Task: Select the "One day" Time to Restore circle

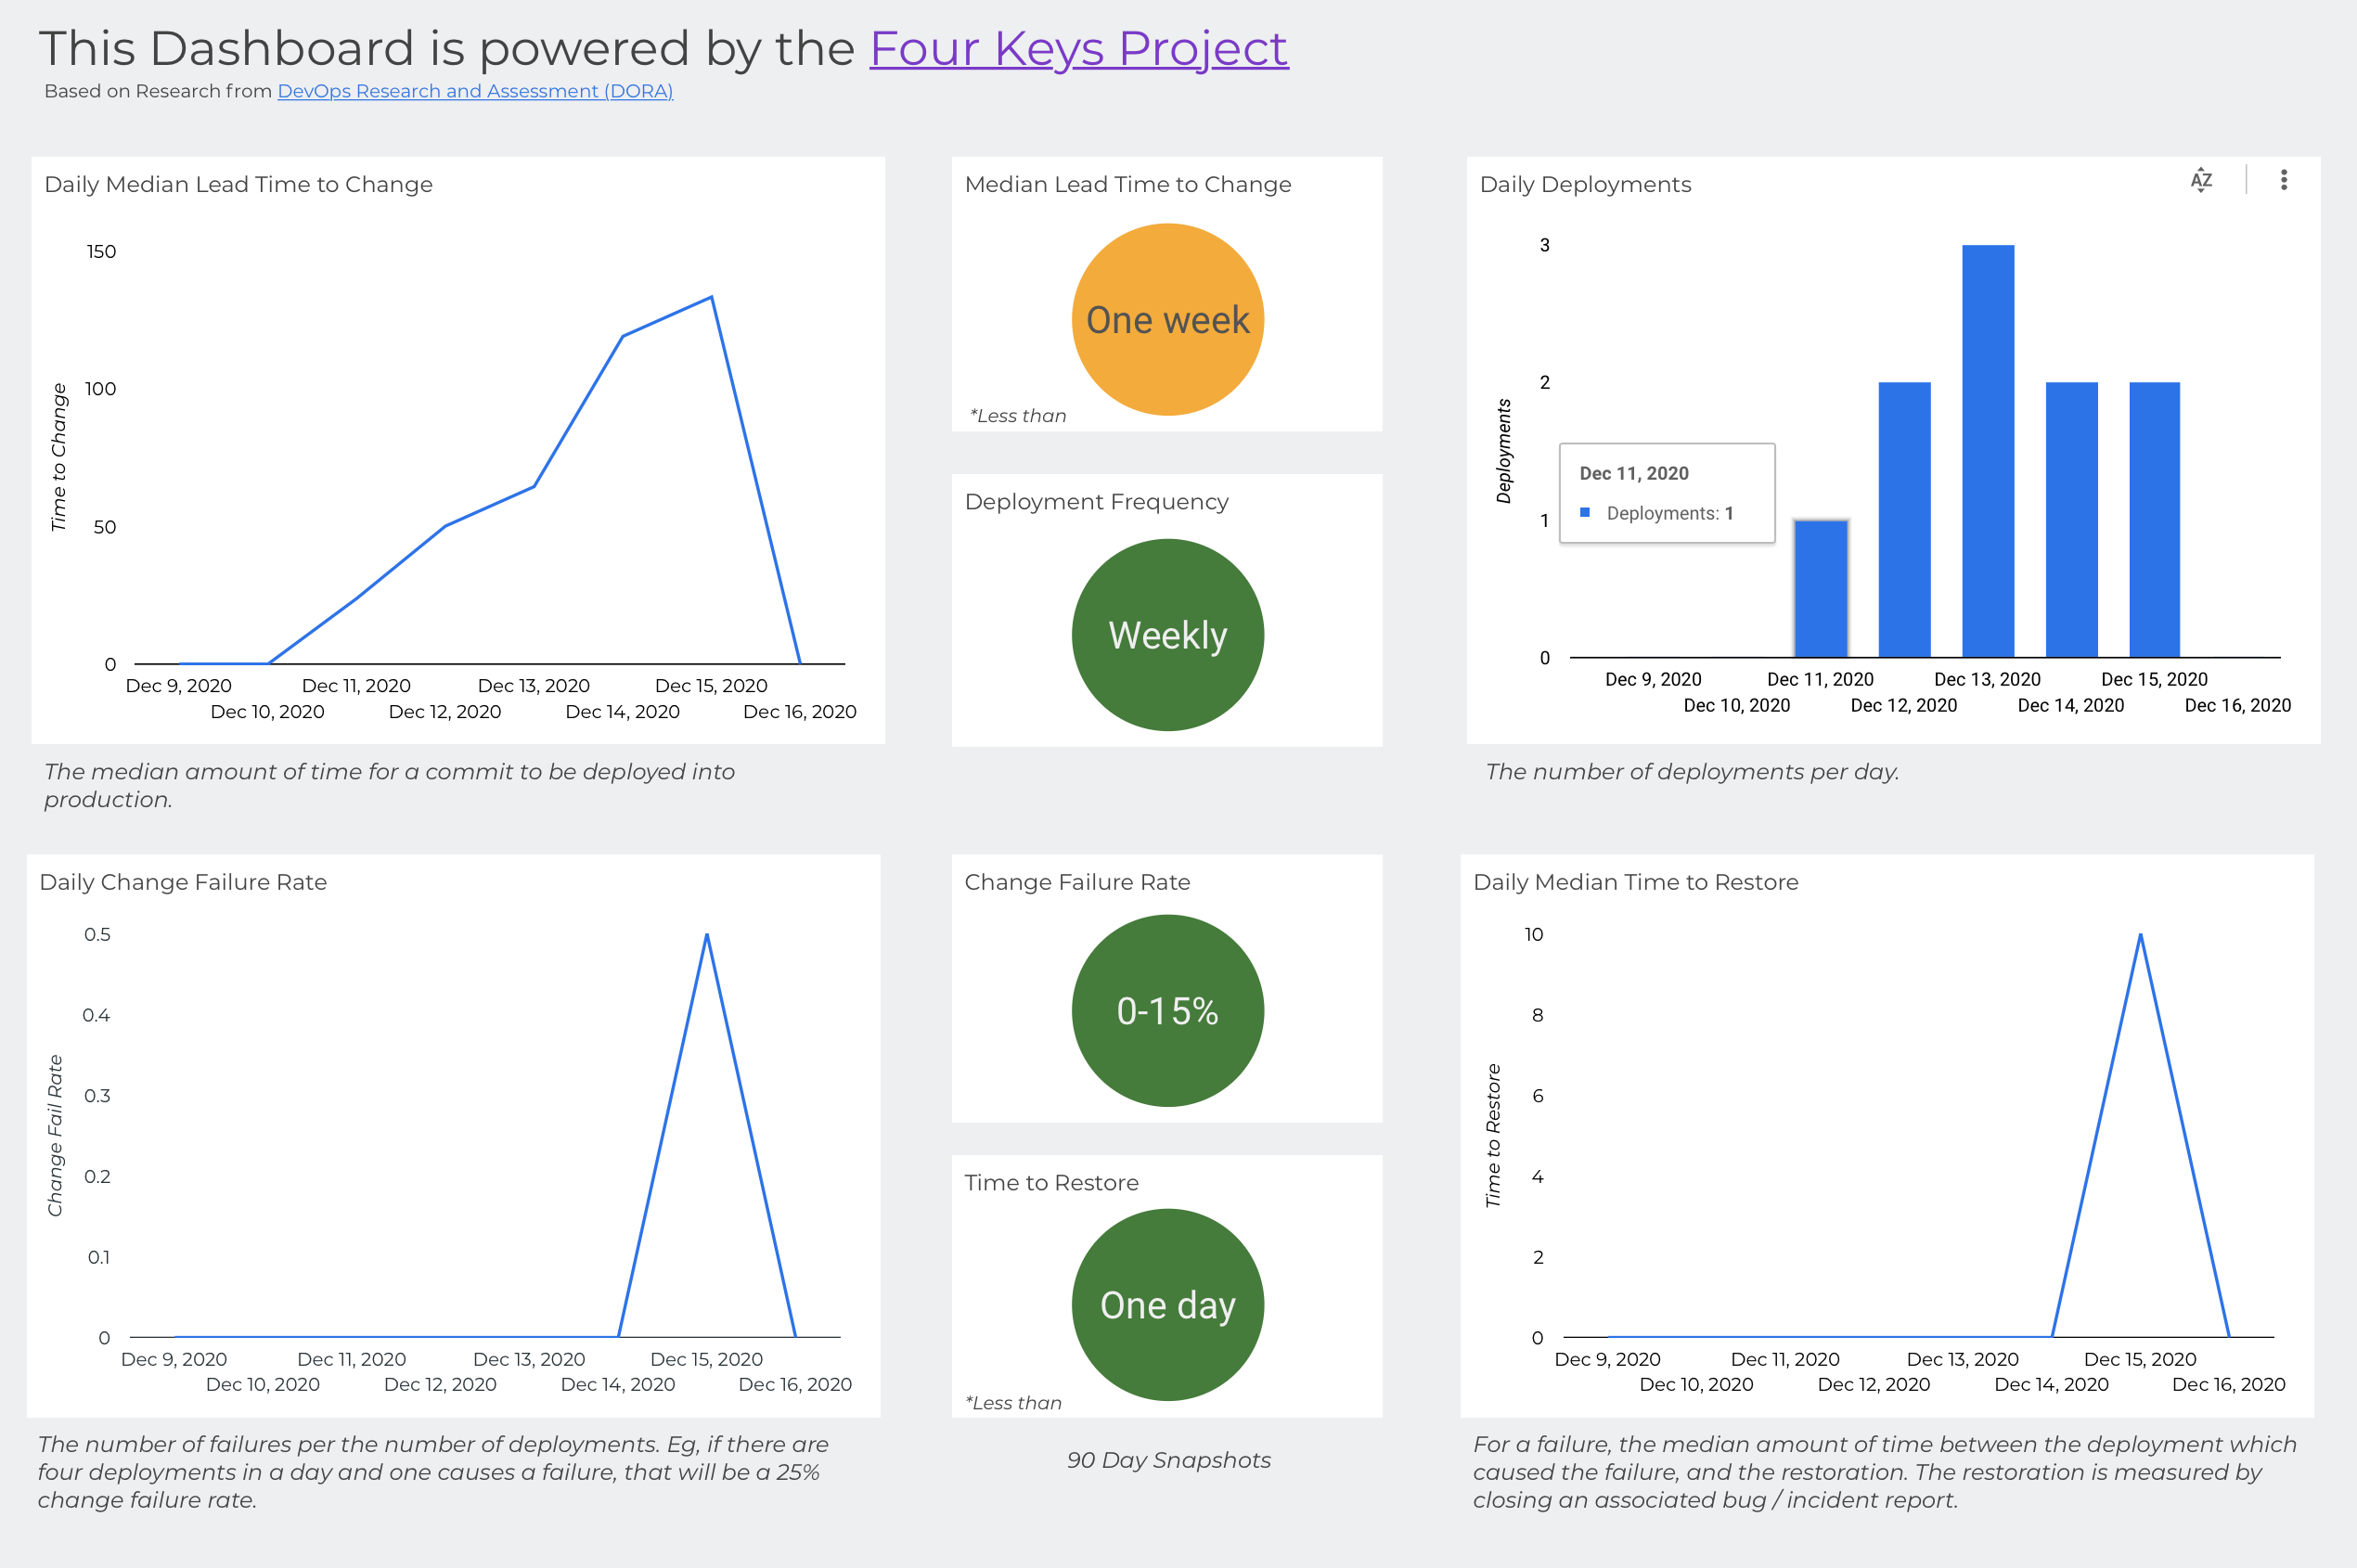Action: coord(1167,1305)
